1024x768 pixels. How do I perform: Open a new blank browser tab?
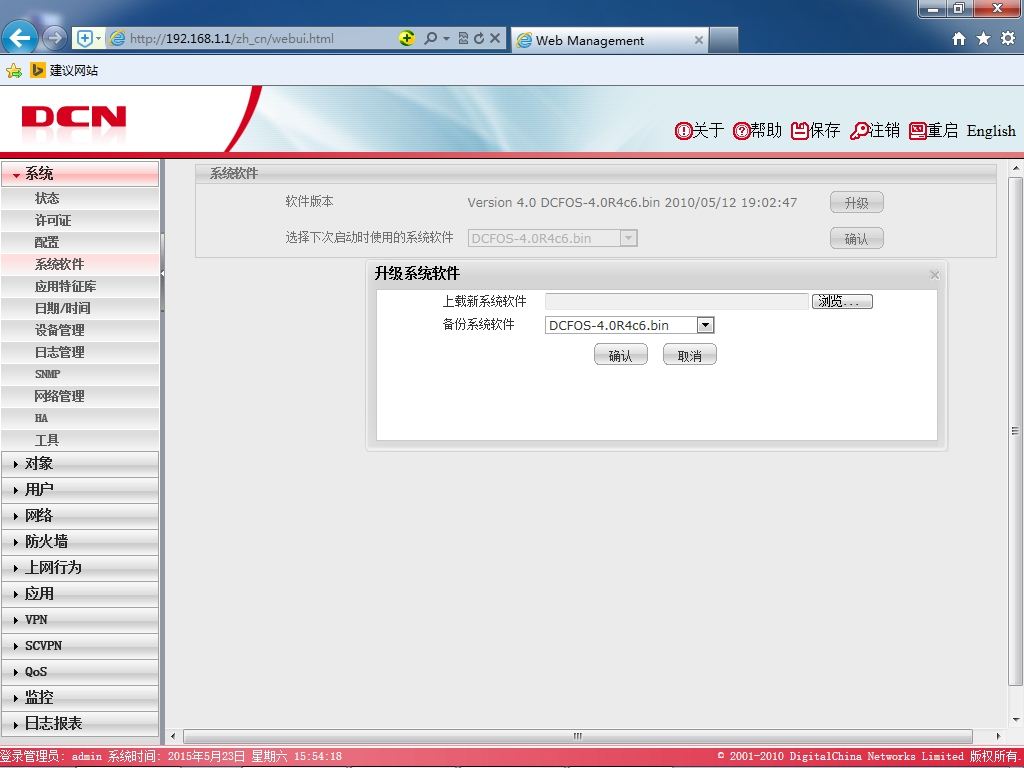[x=724, y=40]
